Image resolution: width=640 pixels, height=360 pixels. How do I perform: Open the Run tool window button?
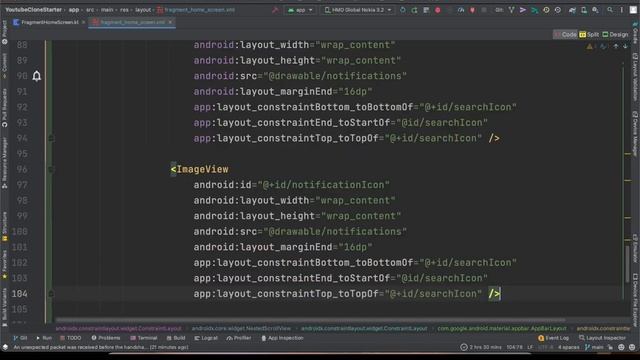pos(44,338)
